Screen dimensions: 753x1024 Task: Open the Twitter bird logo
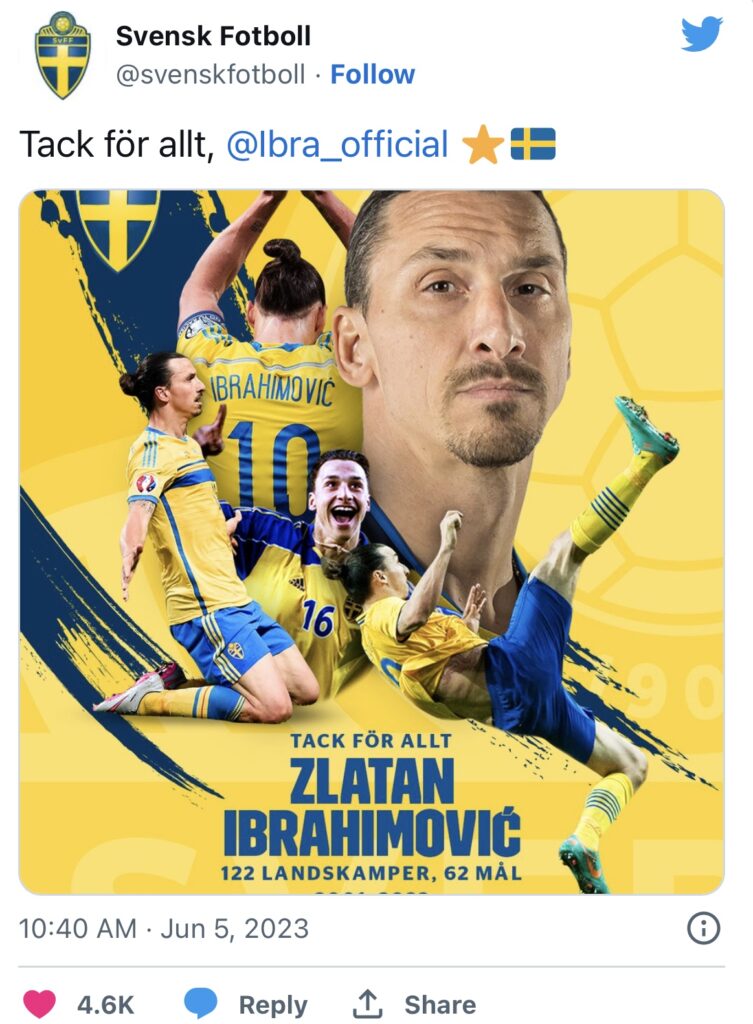click(702, 34)
